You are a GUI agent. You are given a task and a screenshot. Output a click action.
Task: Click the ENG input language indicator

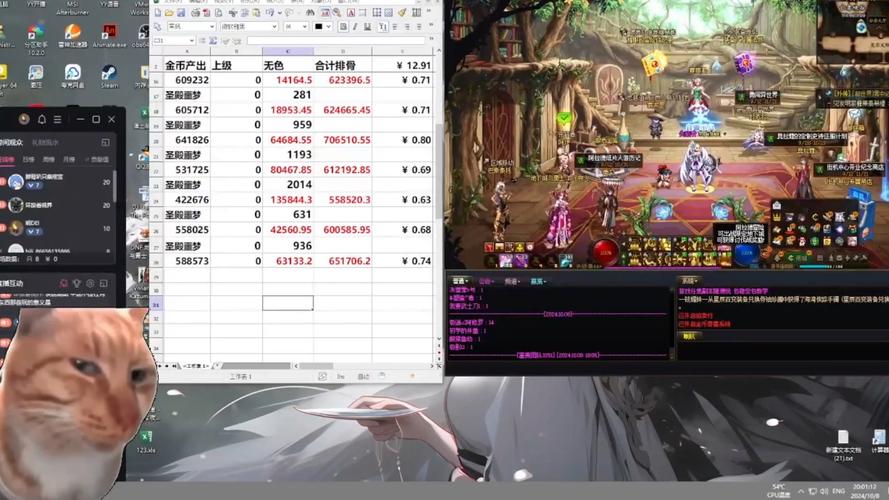coord(839,491)
